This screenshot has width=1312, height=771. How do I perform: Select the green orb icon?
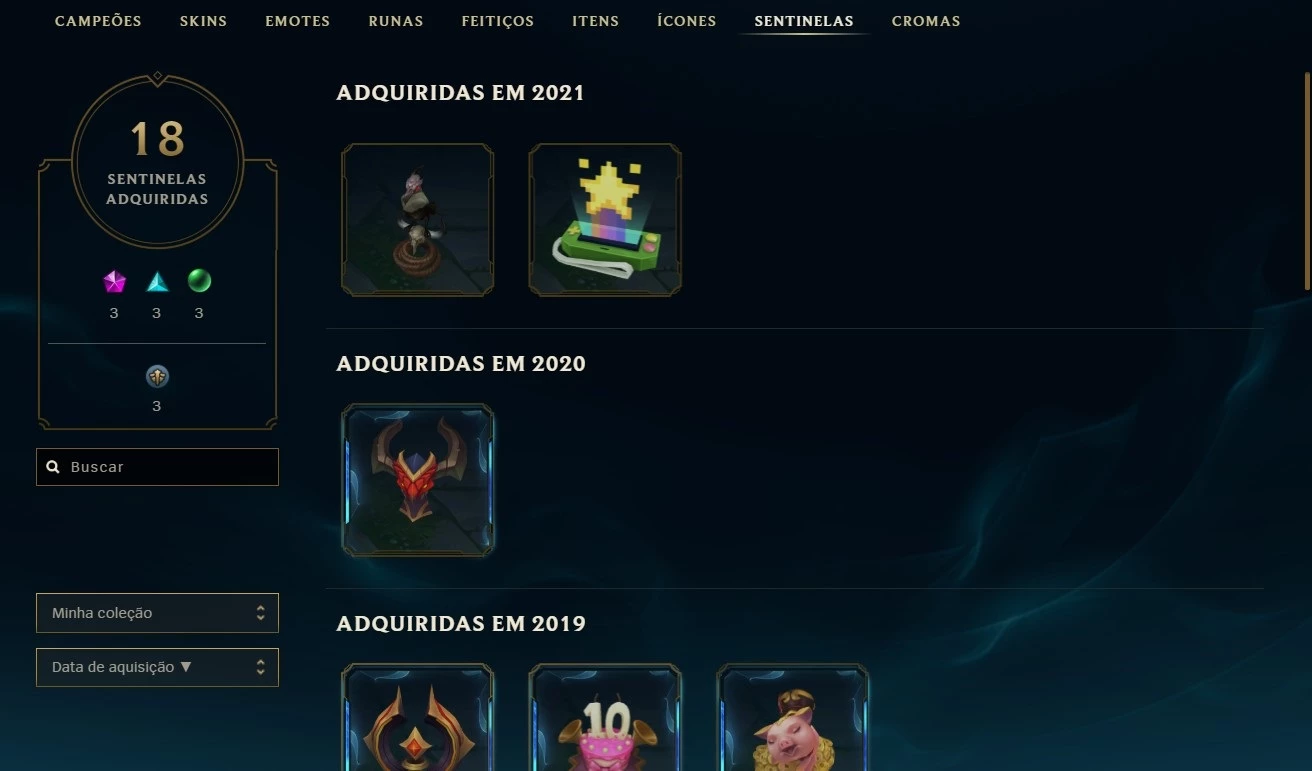tap(199, 281)
